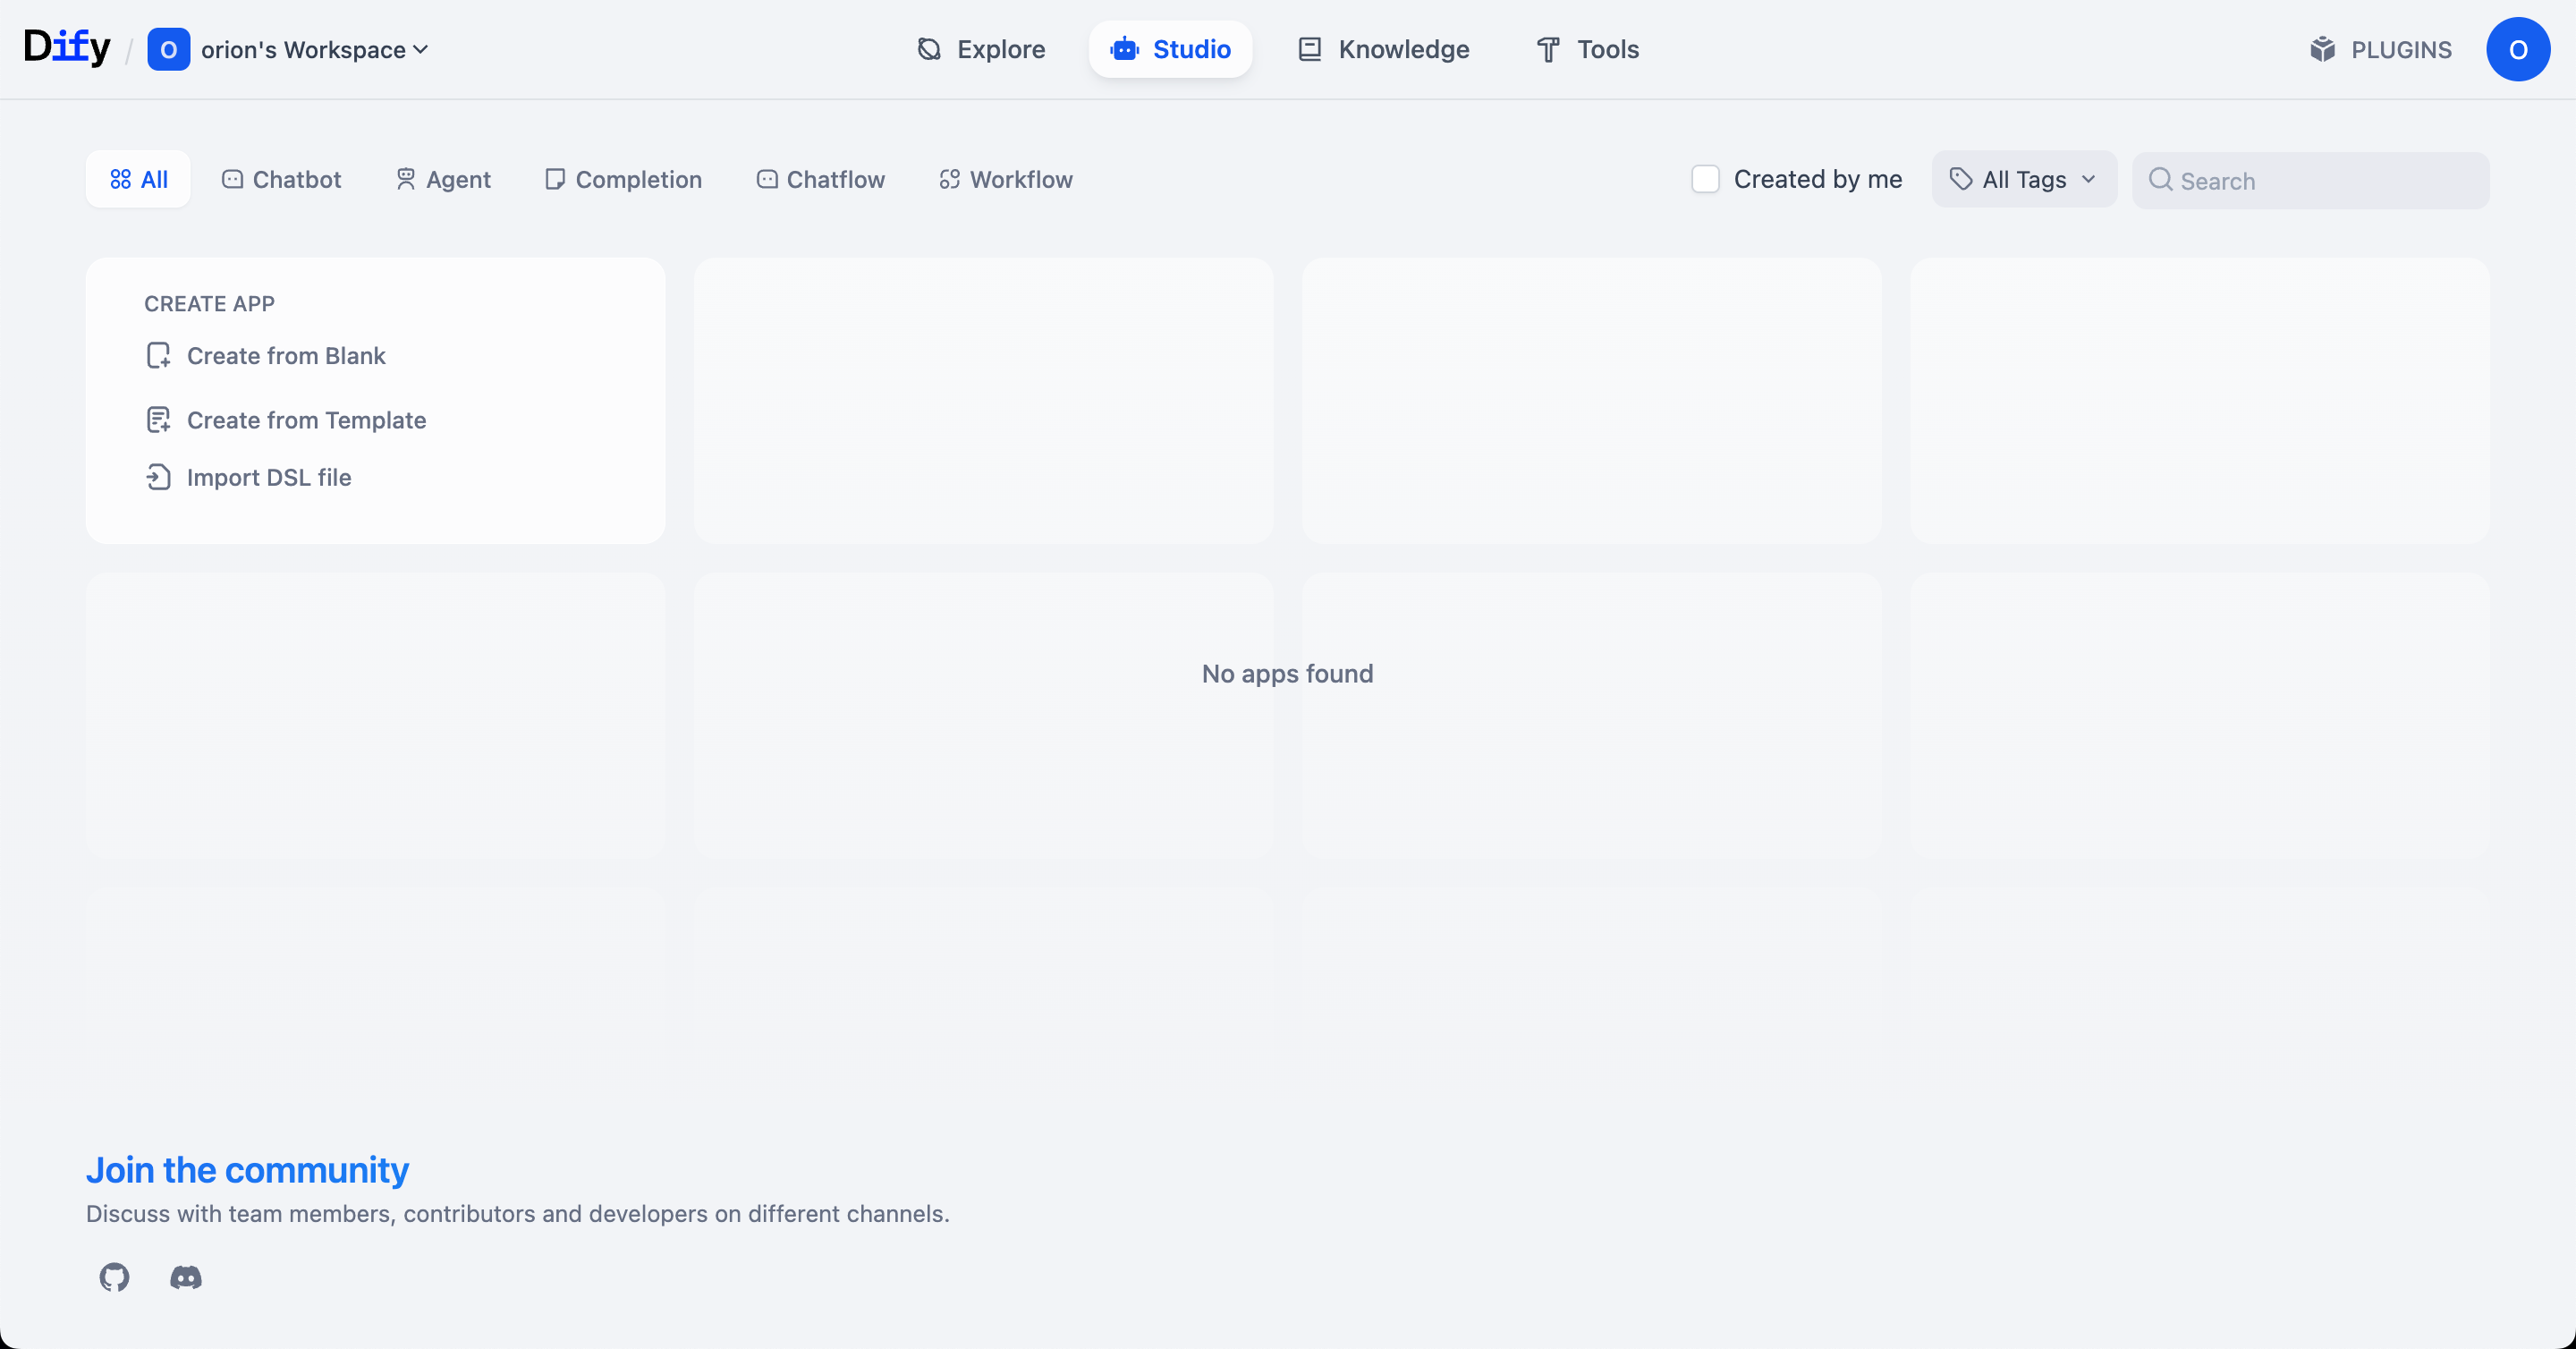The height and width of the screenshot is (1349, 2576).
Task: Click Create from Blank
Action: [x=287, y=355]
